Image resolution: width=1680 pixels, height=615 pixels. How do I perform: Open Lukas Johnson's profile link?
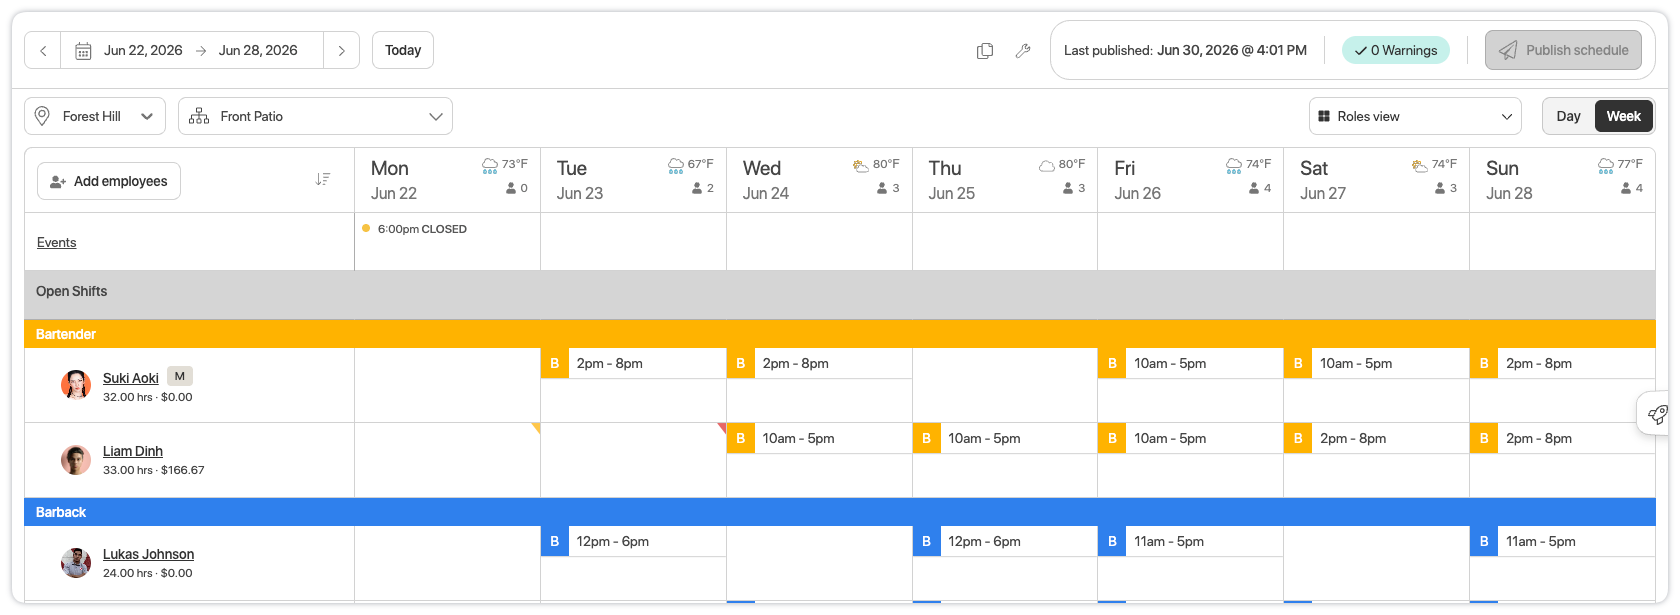[x=148, y=554]
